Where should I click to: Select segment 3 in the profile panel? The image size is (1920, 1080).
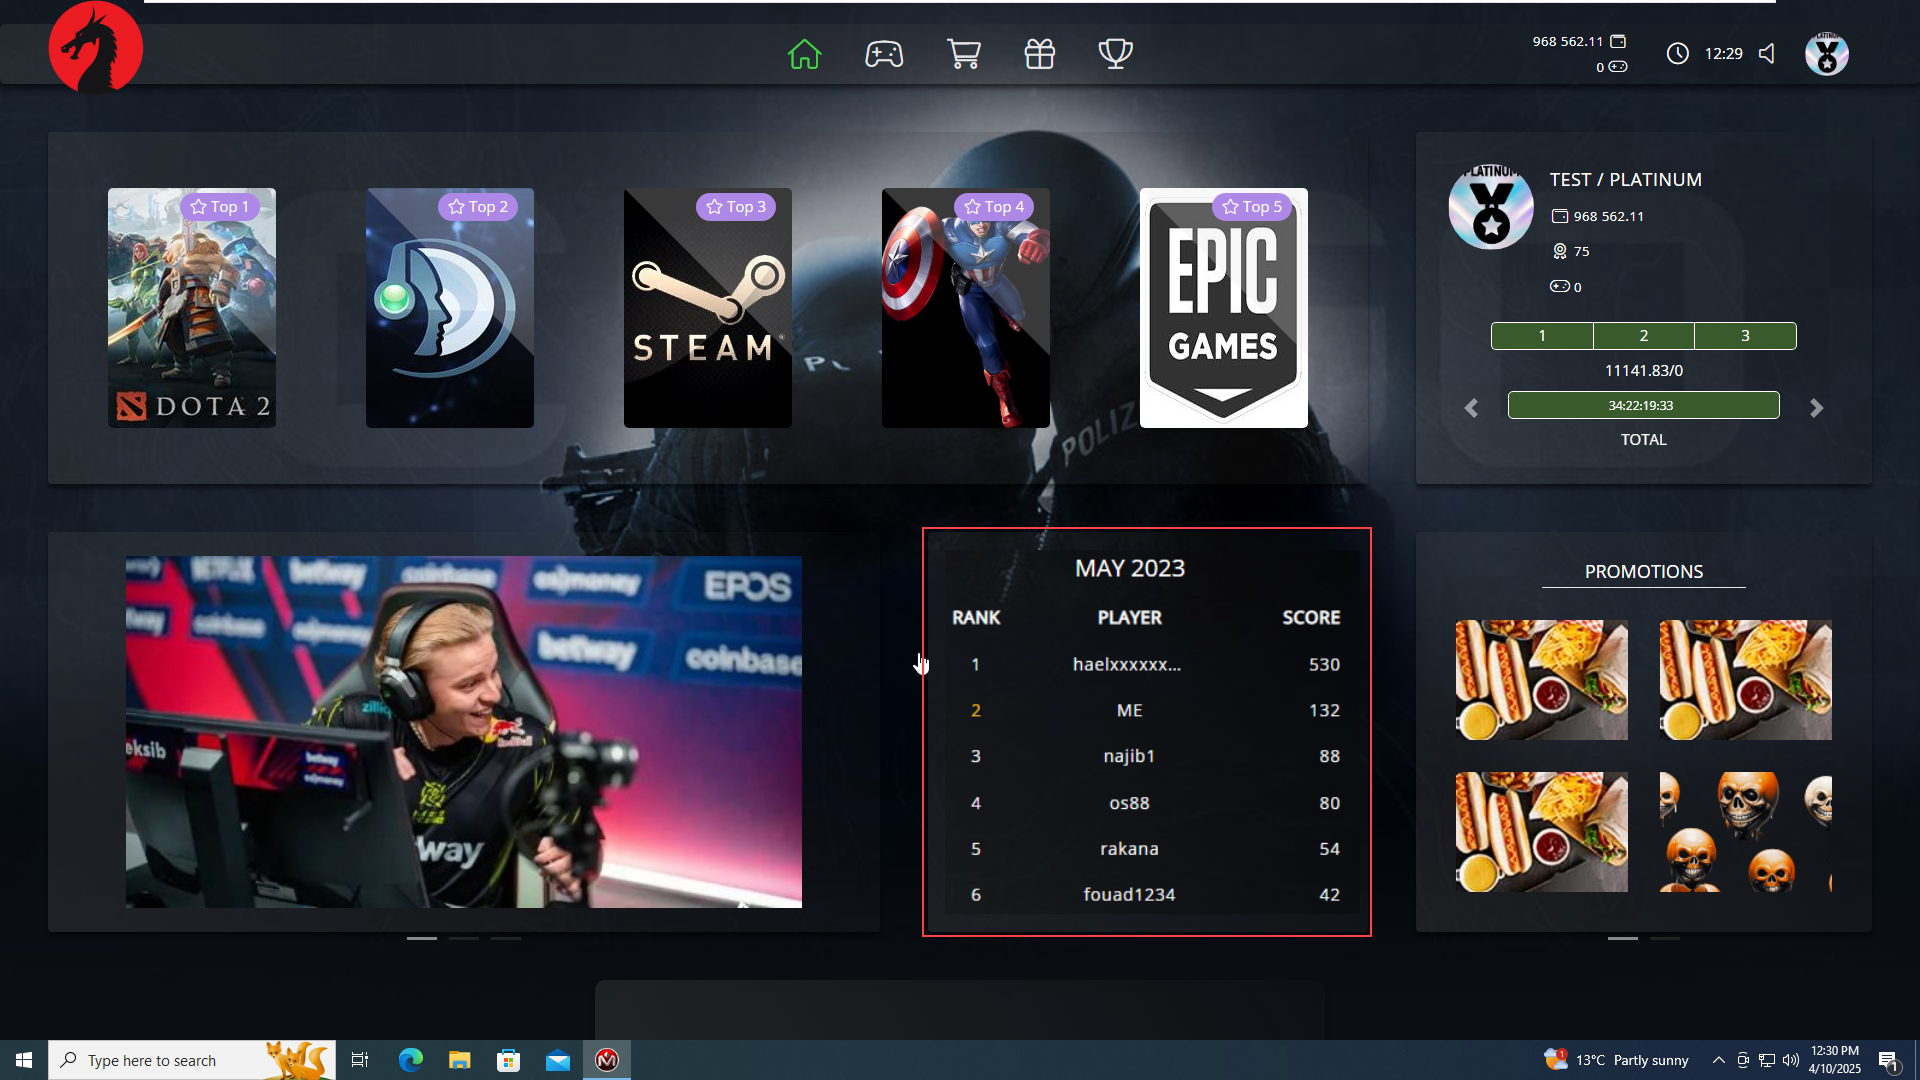point(1745,336)
